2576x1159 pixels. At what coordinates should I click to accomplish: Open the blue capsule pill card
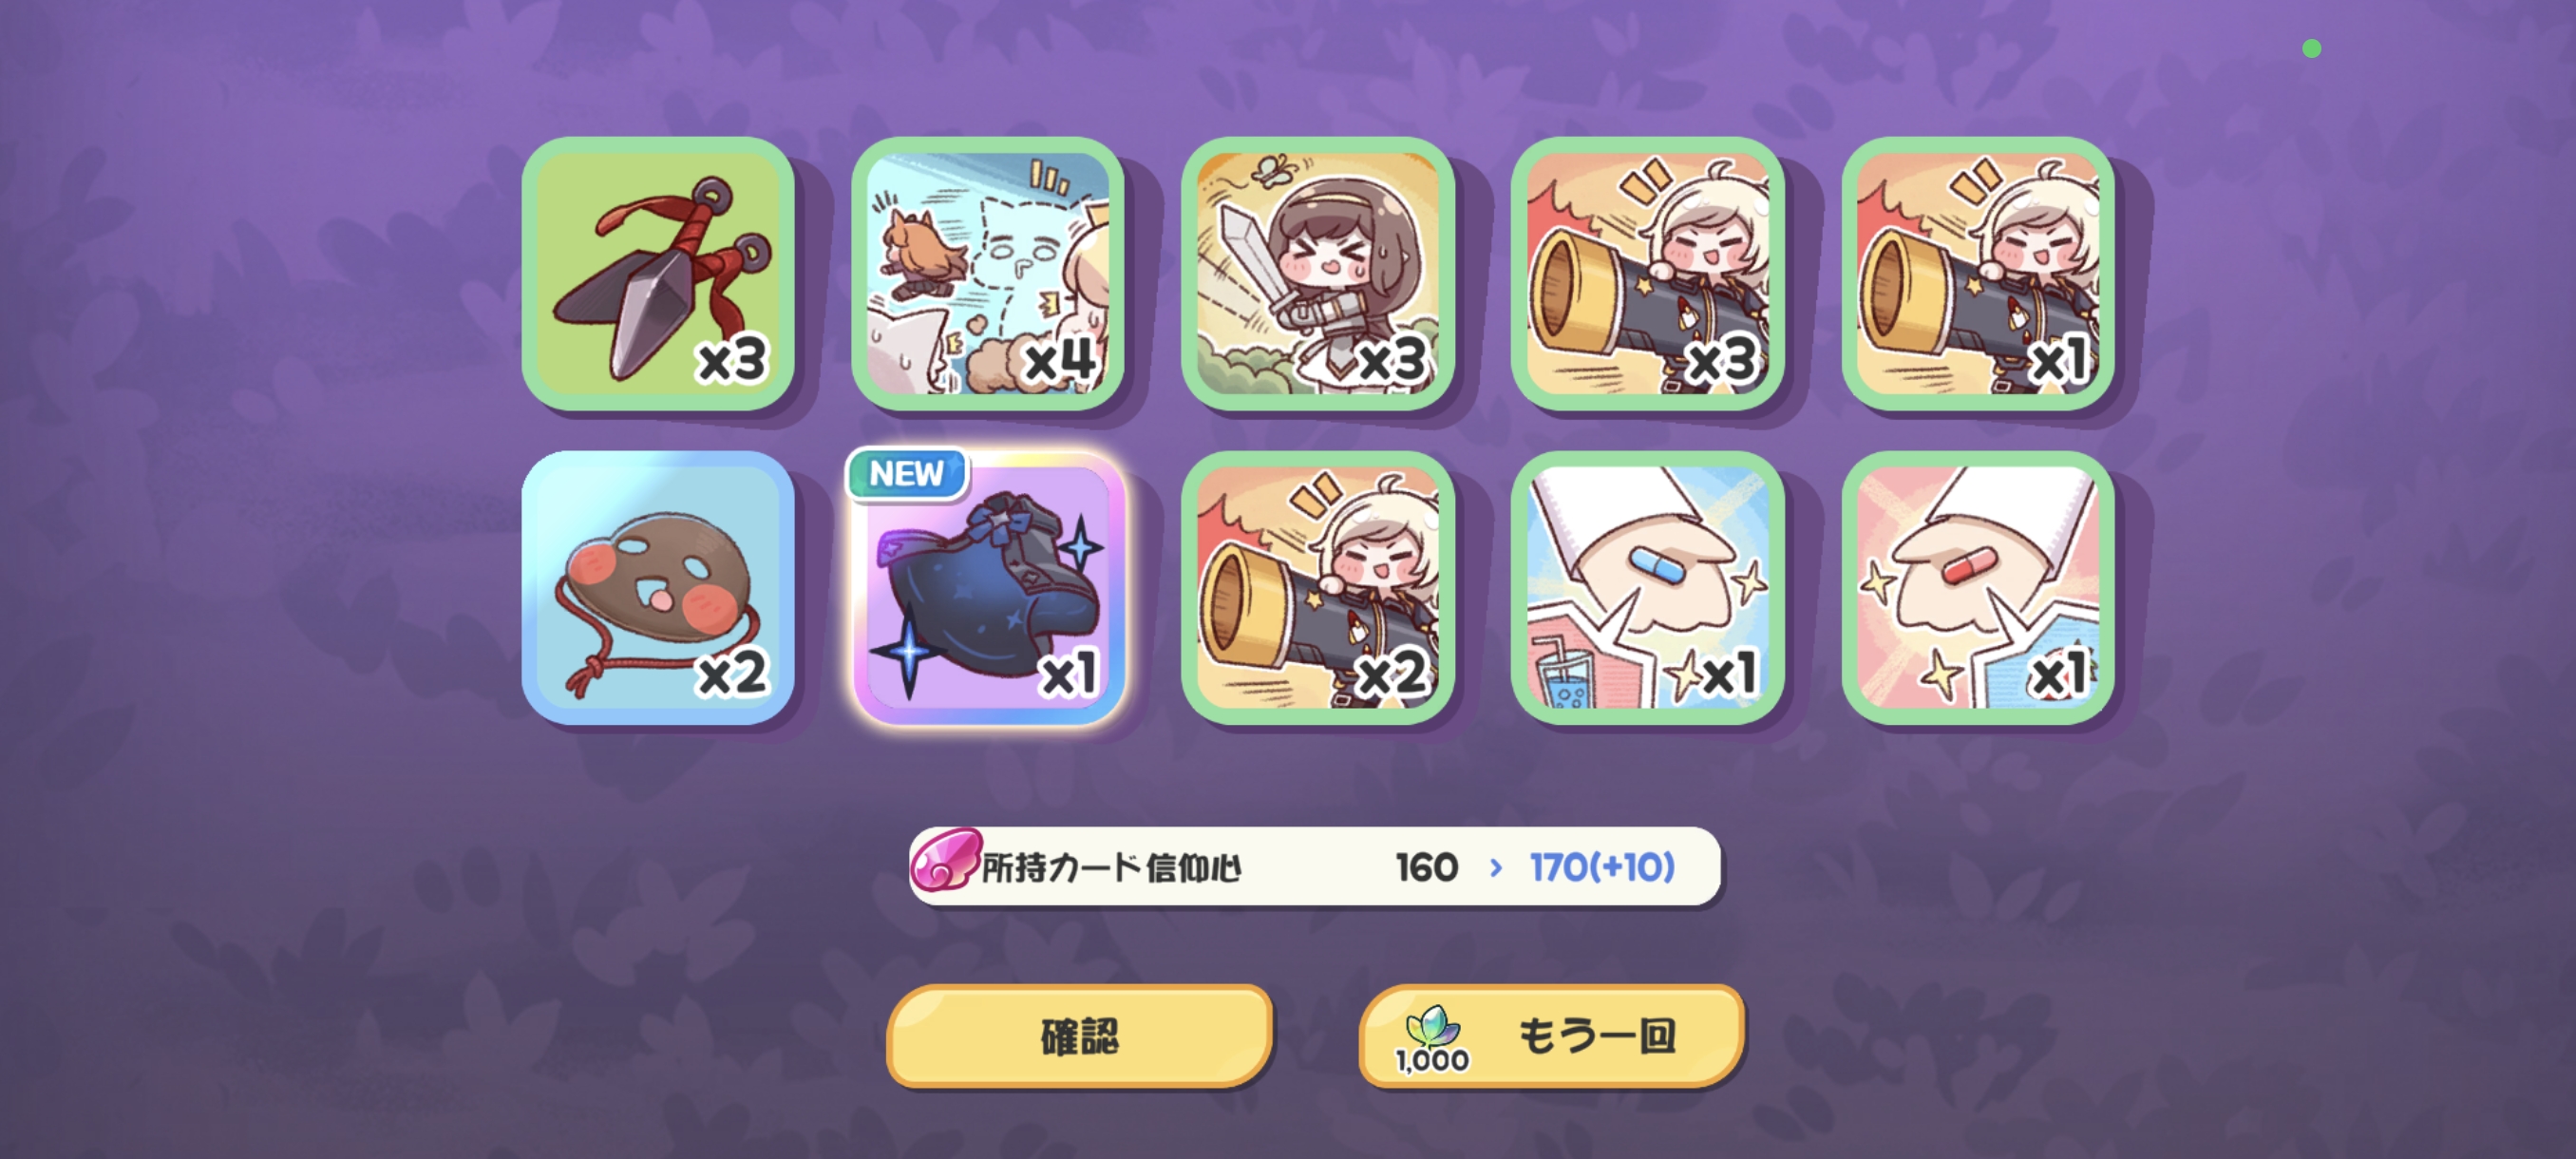(1648, 587)
